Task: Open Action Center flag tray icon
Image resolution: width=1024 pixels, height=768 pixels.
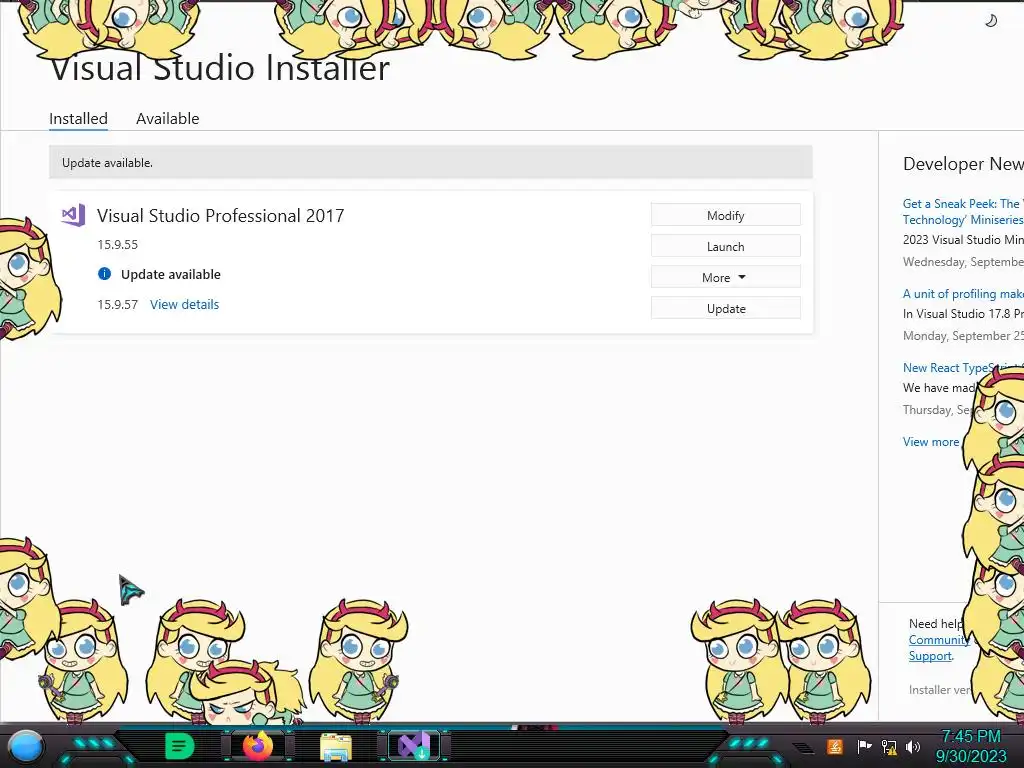Action: tap(865, 746)
